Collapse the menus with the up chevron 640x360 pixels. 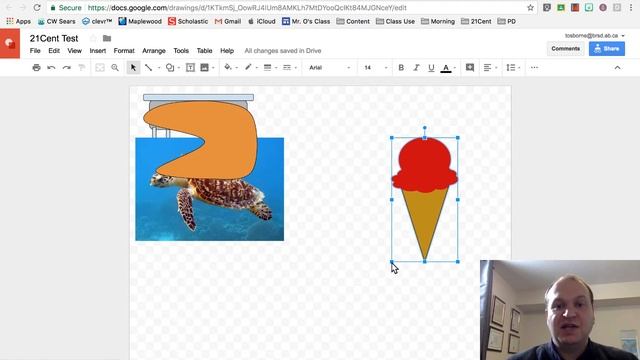617,67
